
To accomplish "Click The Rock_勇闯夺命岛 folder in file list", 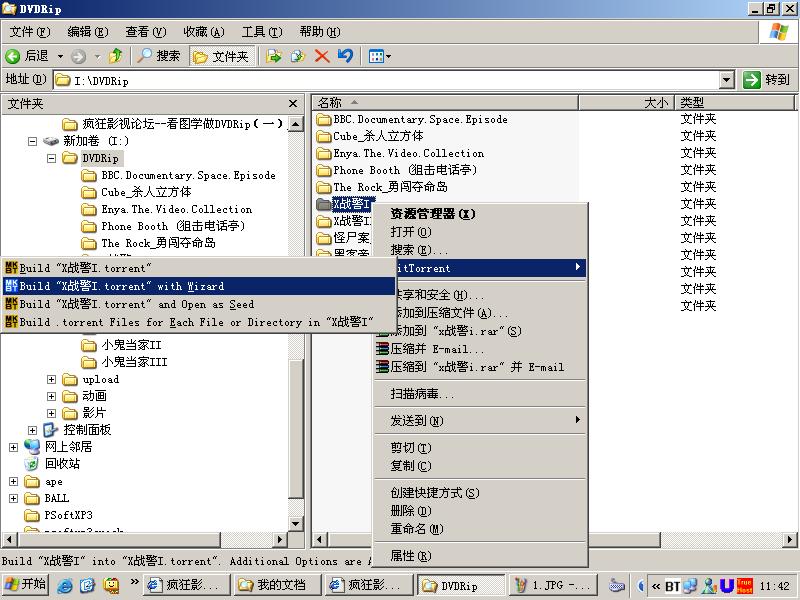I will click(x=390, y=187).
